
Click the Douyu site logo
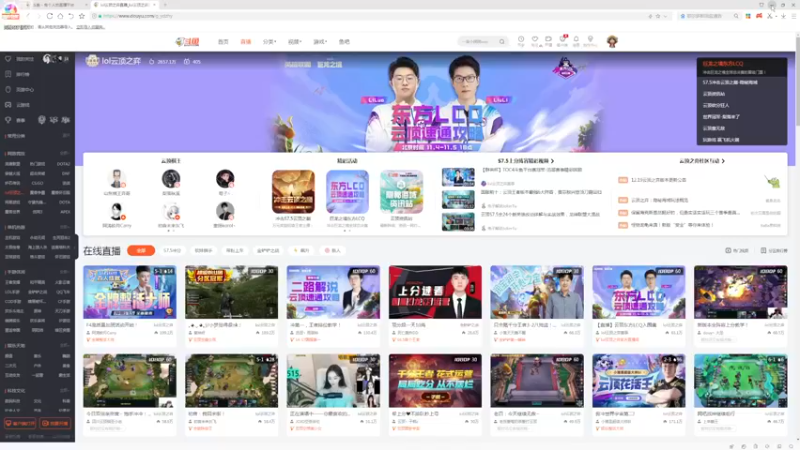tap(187, 41)
